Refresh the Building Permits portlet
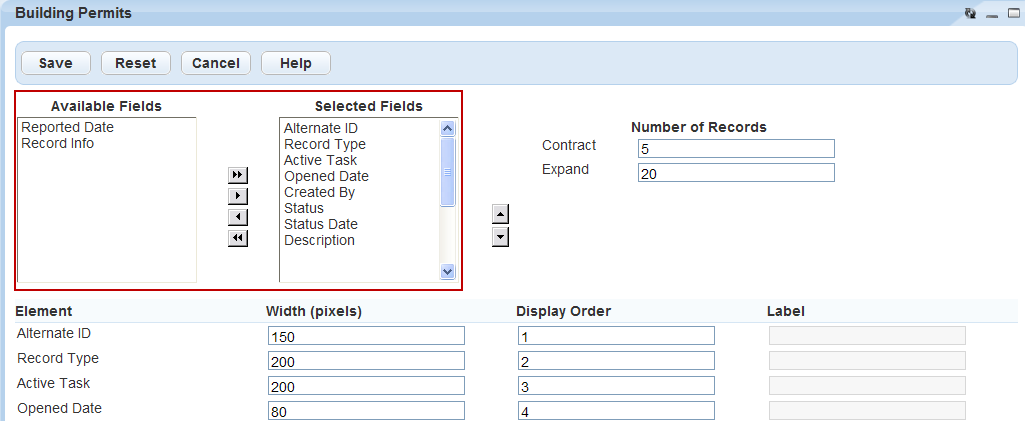 tap(970, 14)
